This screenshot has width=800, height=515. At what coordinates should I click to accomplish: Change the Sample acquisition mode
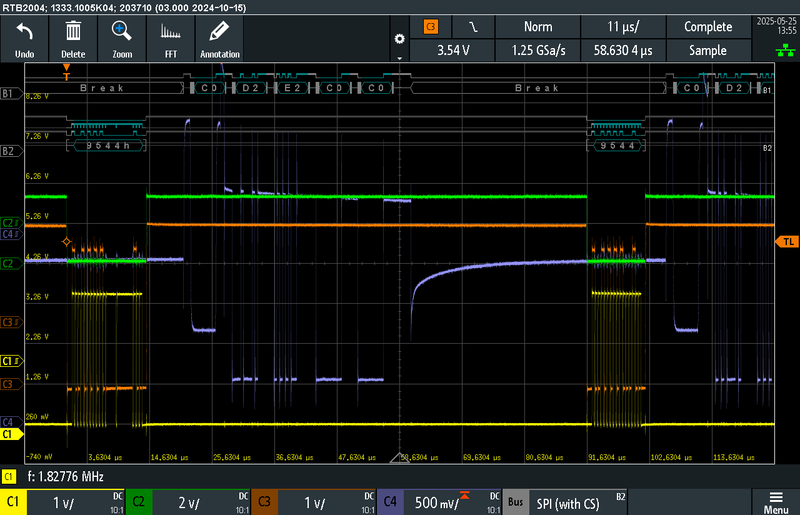pyautogui.click(x=708, y=50)
